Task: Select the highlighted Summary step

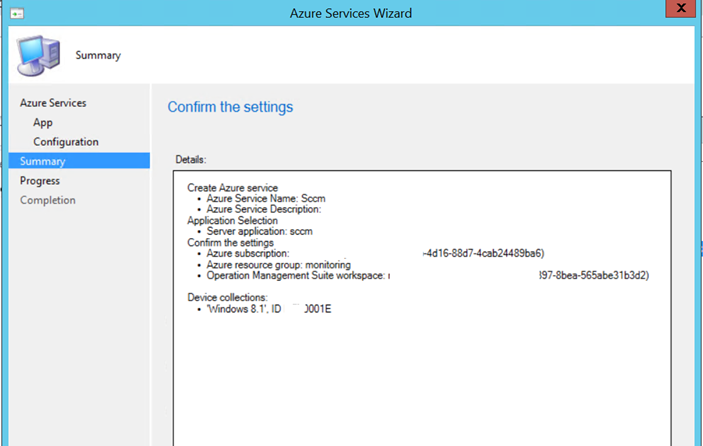Action: [79, 161]
